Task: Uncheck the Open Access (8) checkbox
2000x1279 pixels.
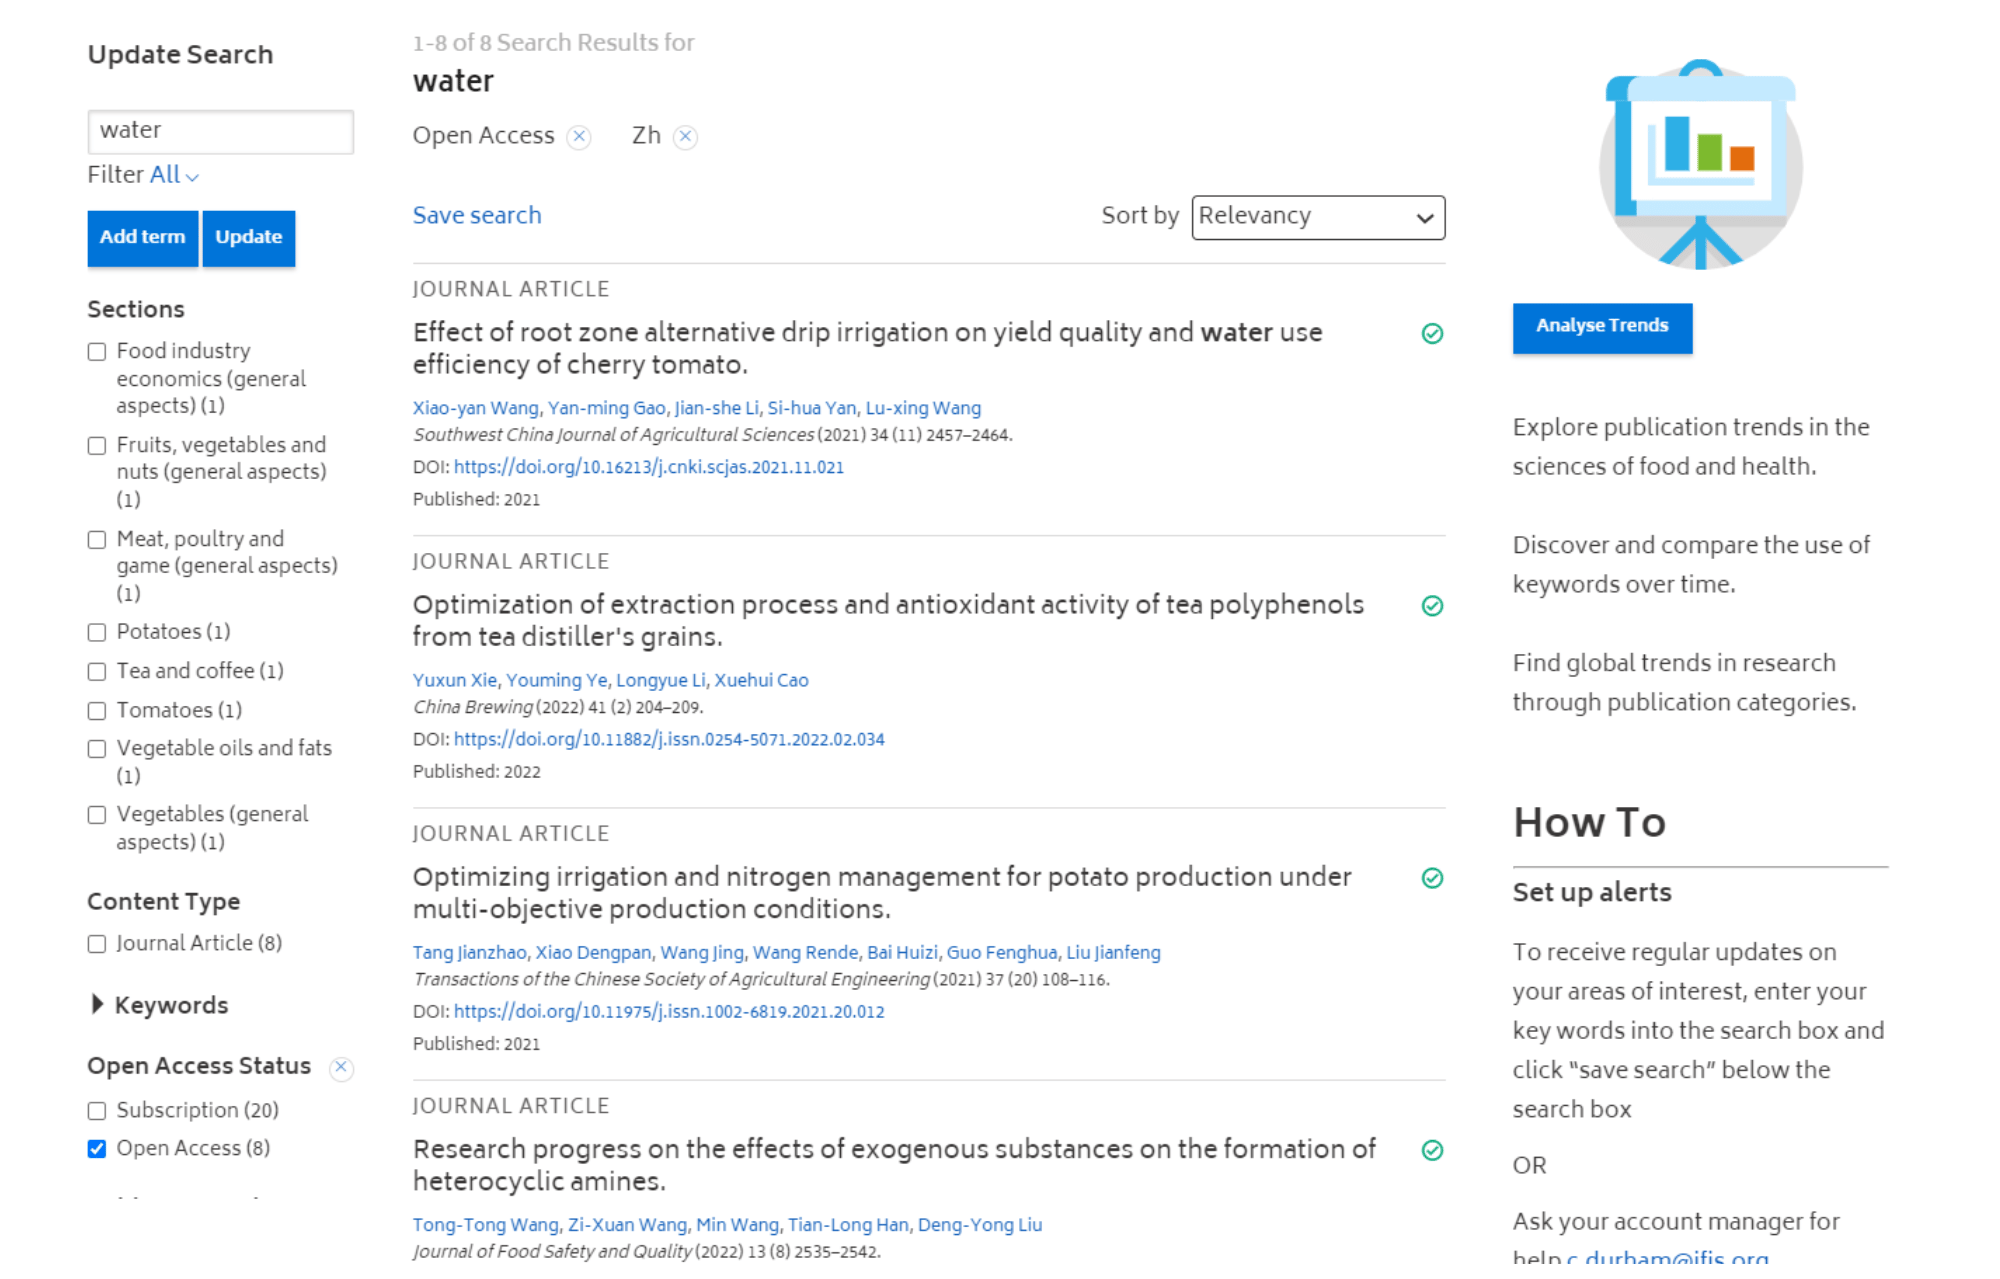Action: click(x=97, y=1149)
